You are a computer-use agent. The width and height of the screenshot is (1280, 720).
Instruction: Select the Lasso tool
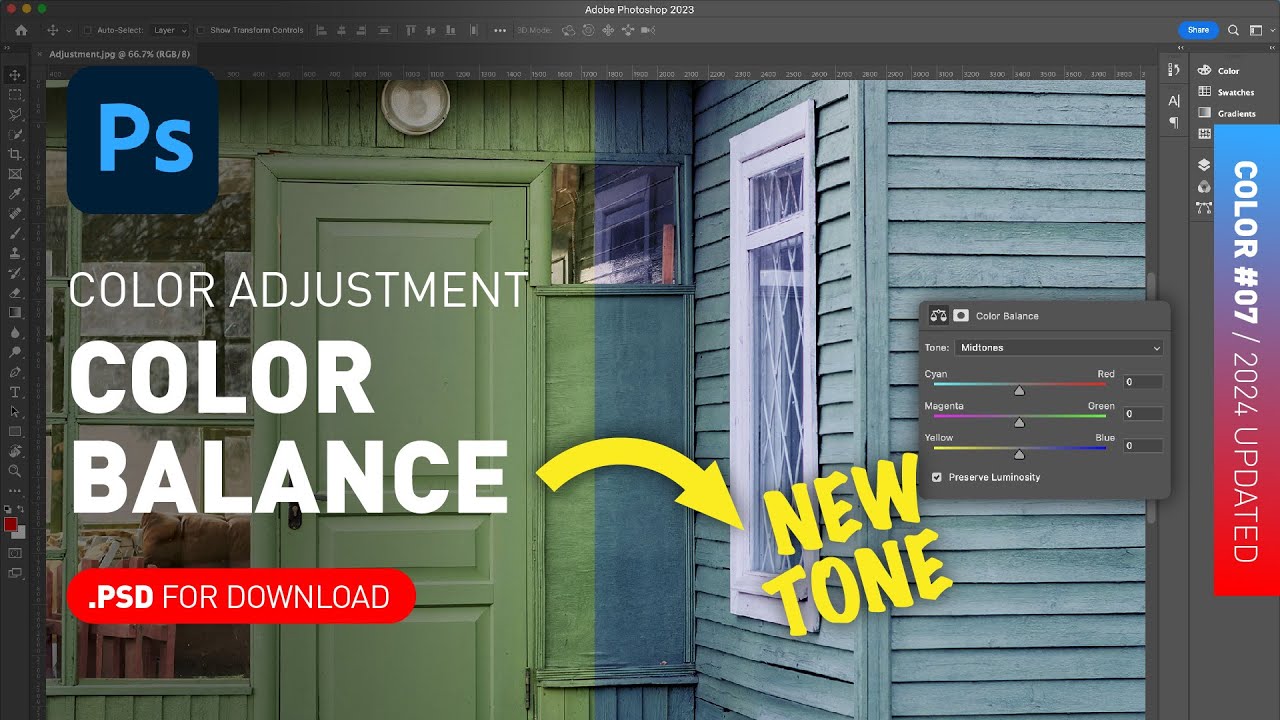(15, 114)
